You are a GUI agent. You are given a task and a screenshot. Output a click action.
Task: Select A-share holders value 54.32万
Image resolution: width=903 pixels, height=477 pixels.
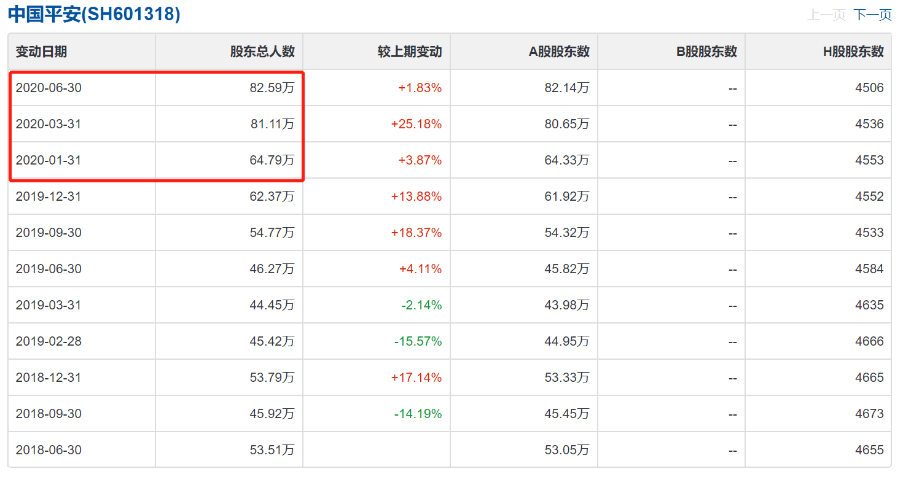(x=567, y=233)
